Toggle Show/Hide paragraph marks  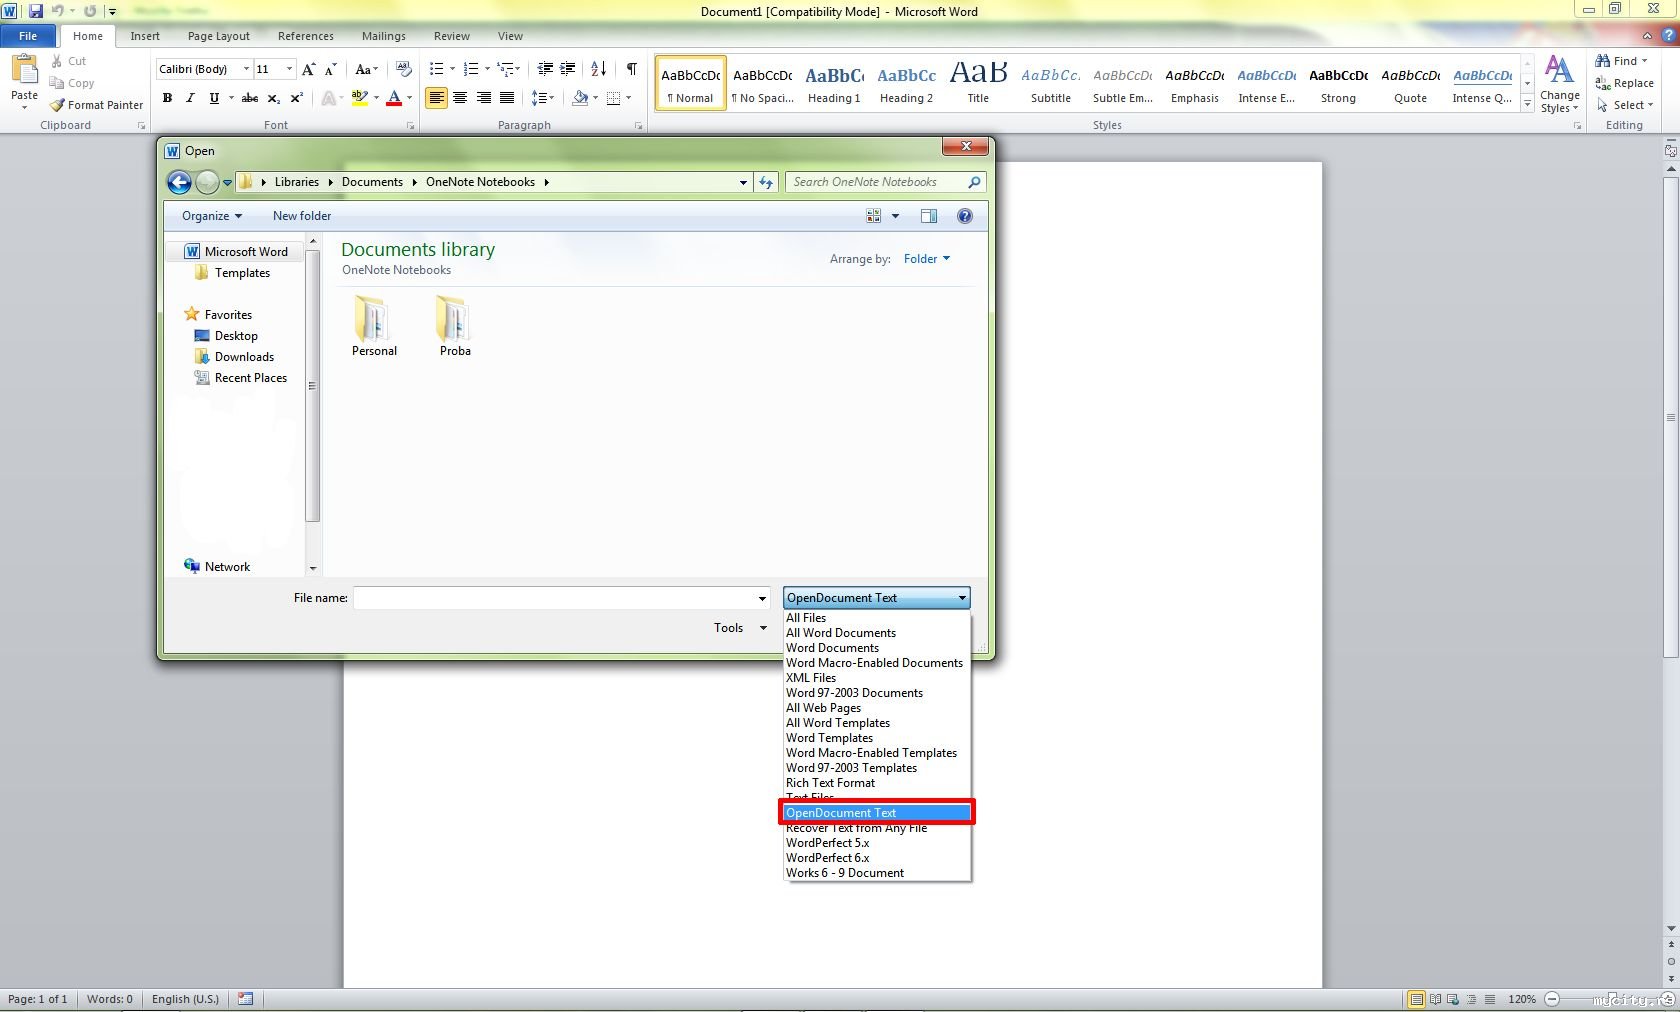point(632,69)
